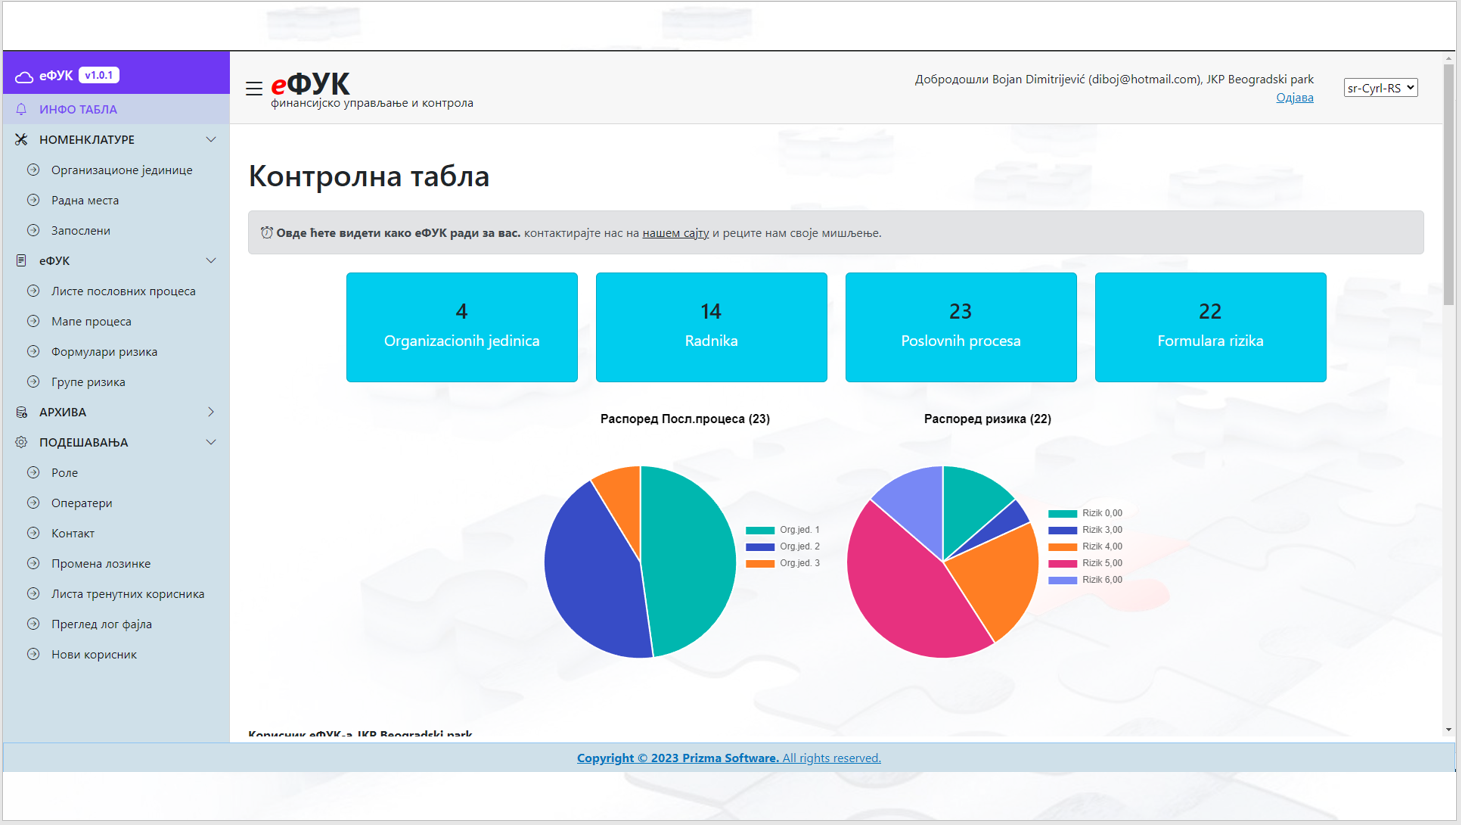
Task: Toggle Org.jed. 1 legend in process chart
Action: click(783, 530)
